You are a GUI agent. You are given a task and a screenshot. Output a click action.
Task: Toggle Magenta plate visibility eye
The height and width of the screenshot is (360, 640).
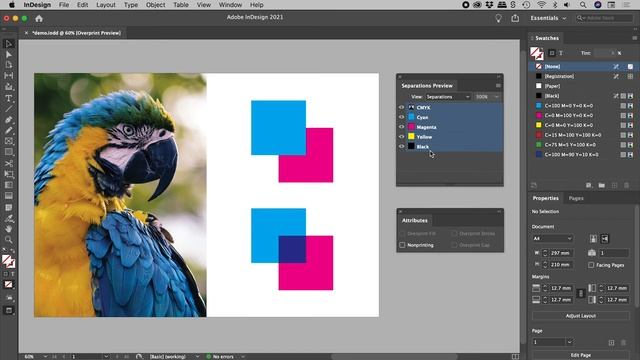(401, 127)
